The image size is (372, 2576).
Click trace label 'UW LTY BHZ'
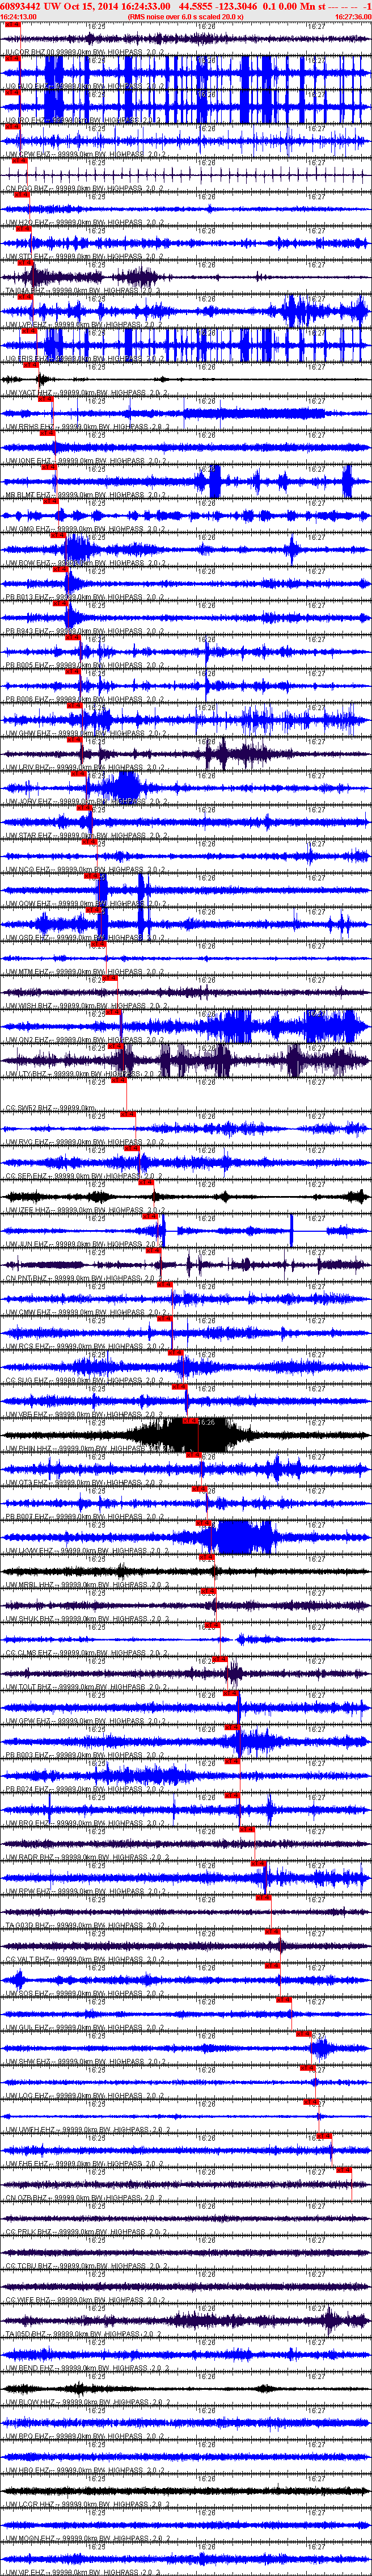(x=26, y=1074)
